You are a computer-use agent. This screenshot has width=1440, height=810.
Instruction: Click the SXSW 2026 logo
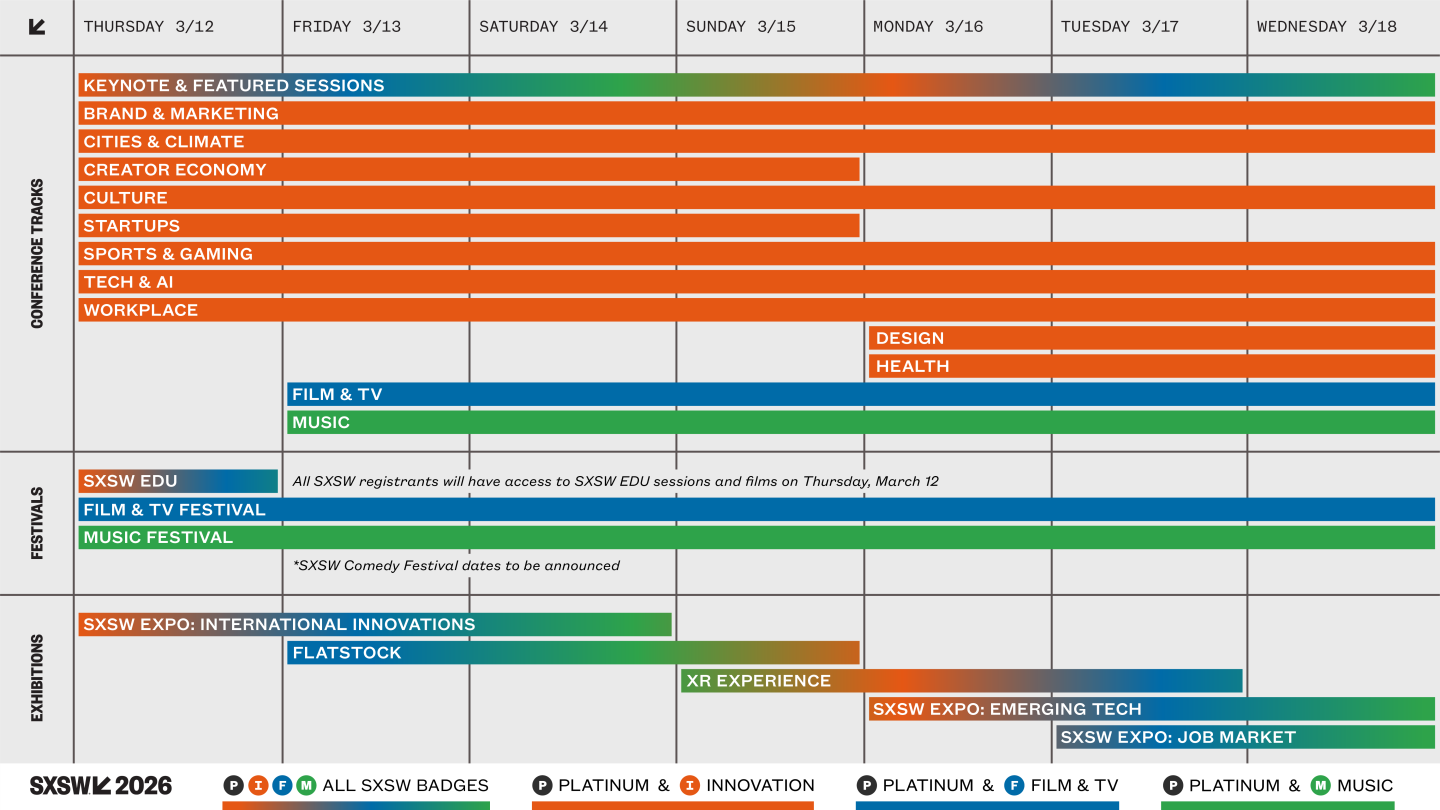[x=101, y=785]
